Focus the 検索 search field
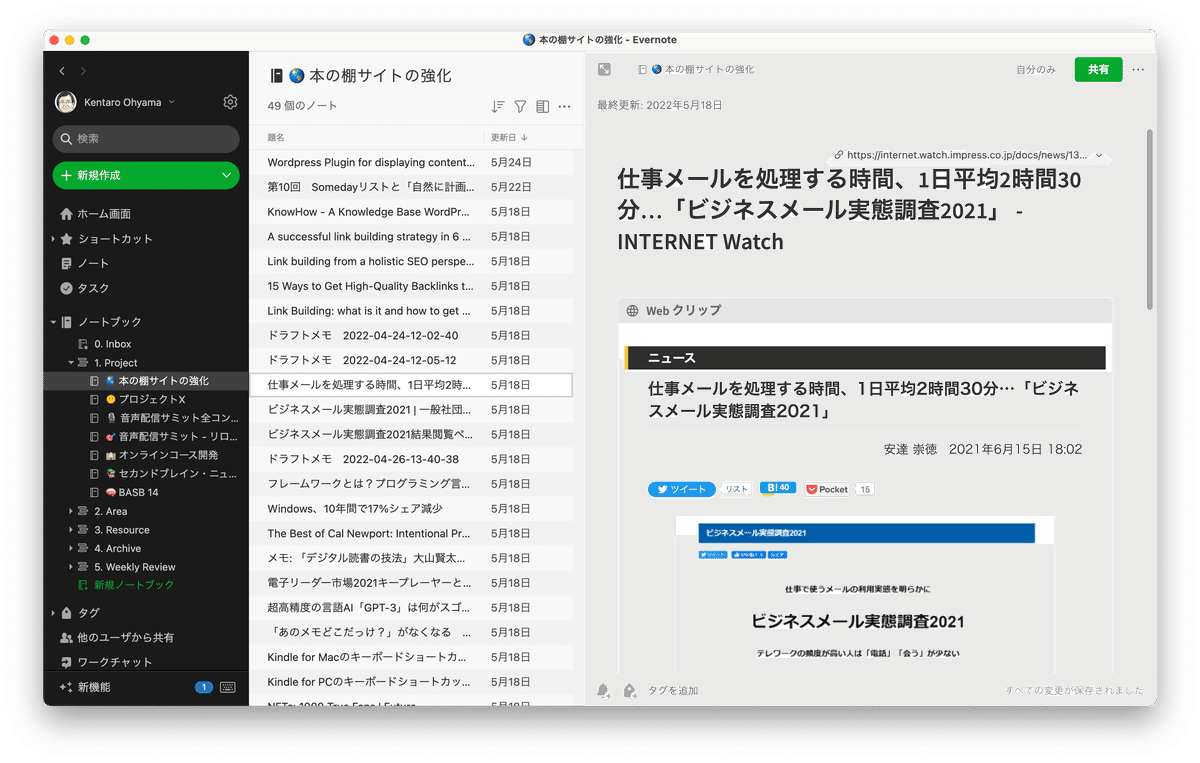The image size is (1200, 763). click(146, 139)
